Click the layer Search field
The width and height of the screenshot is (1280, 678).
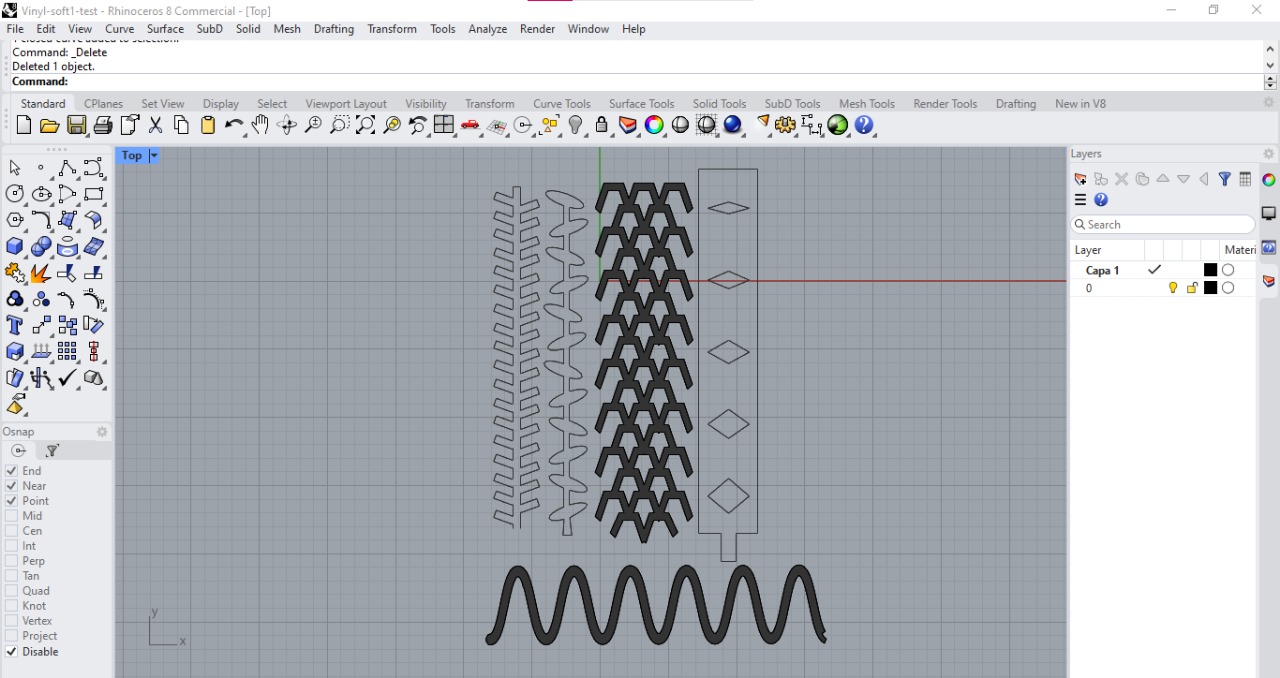(x=1162, y=225)
